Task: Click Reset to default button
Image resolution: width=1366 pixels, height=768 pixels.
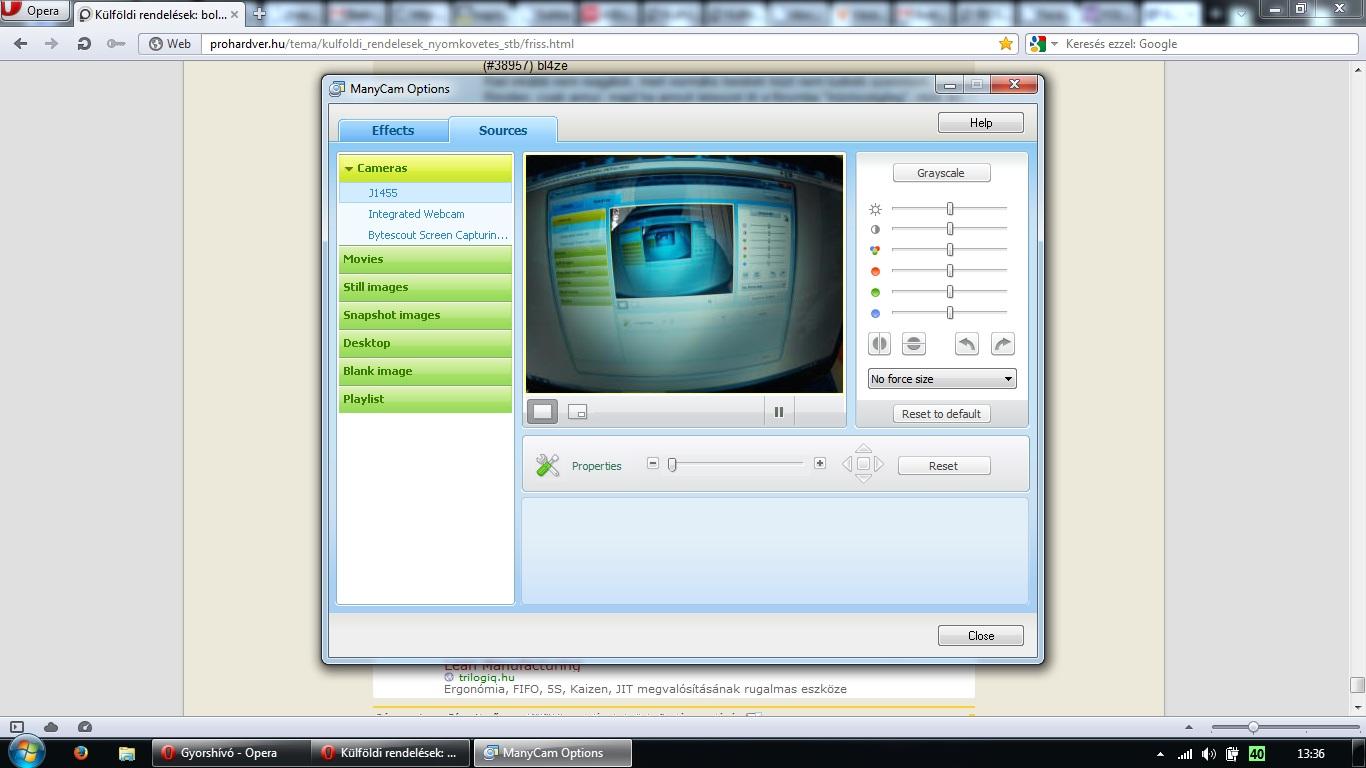Action: (941, 414)
